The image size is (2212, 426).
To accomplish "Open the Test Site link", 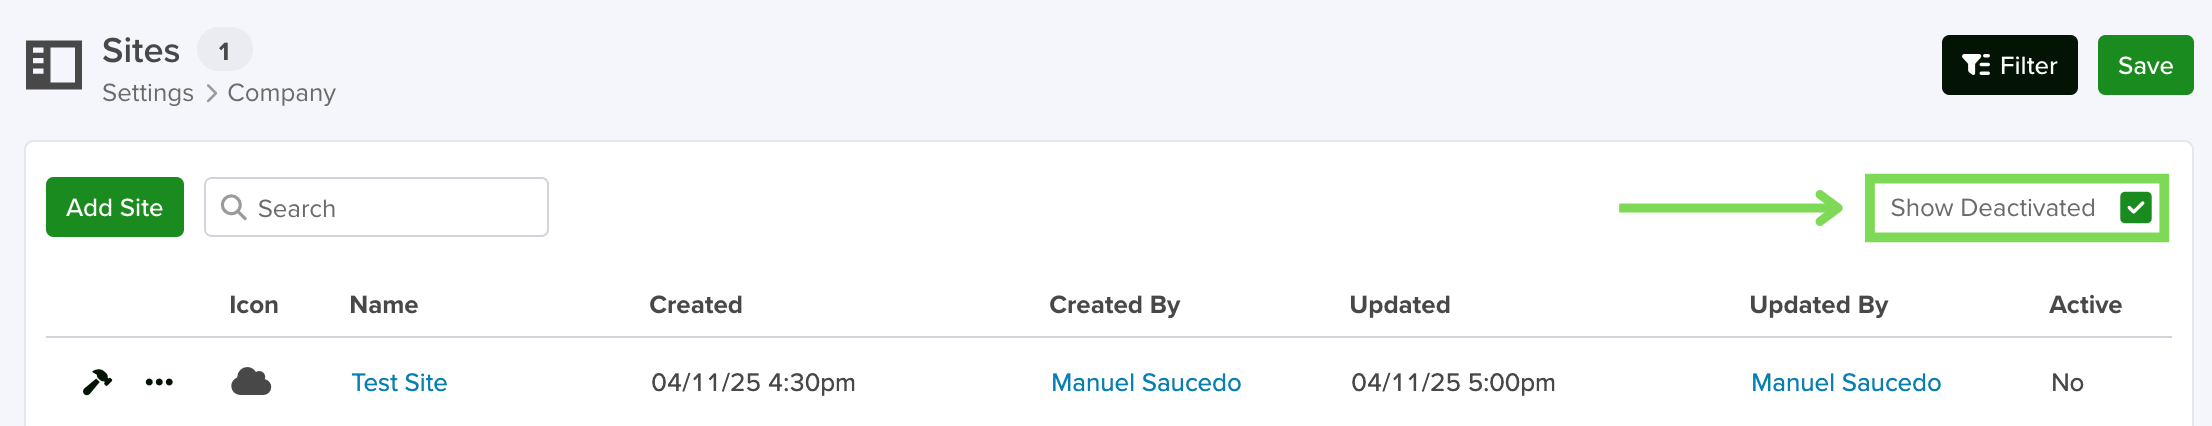I will coord(399,383).
